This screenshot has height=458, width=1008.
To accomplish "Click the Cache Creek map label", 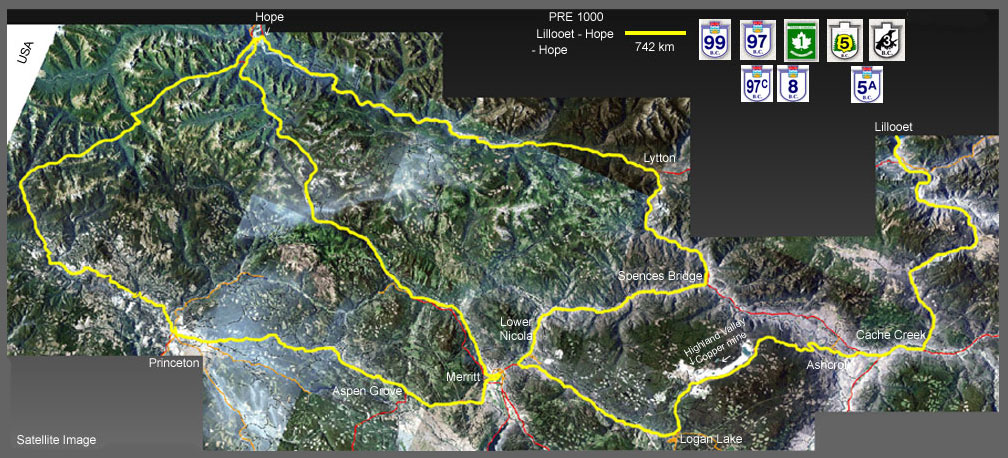I will pyautogui.click(x=890, y=334).
